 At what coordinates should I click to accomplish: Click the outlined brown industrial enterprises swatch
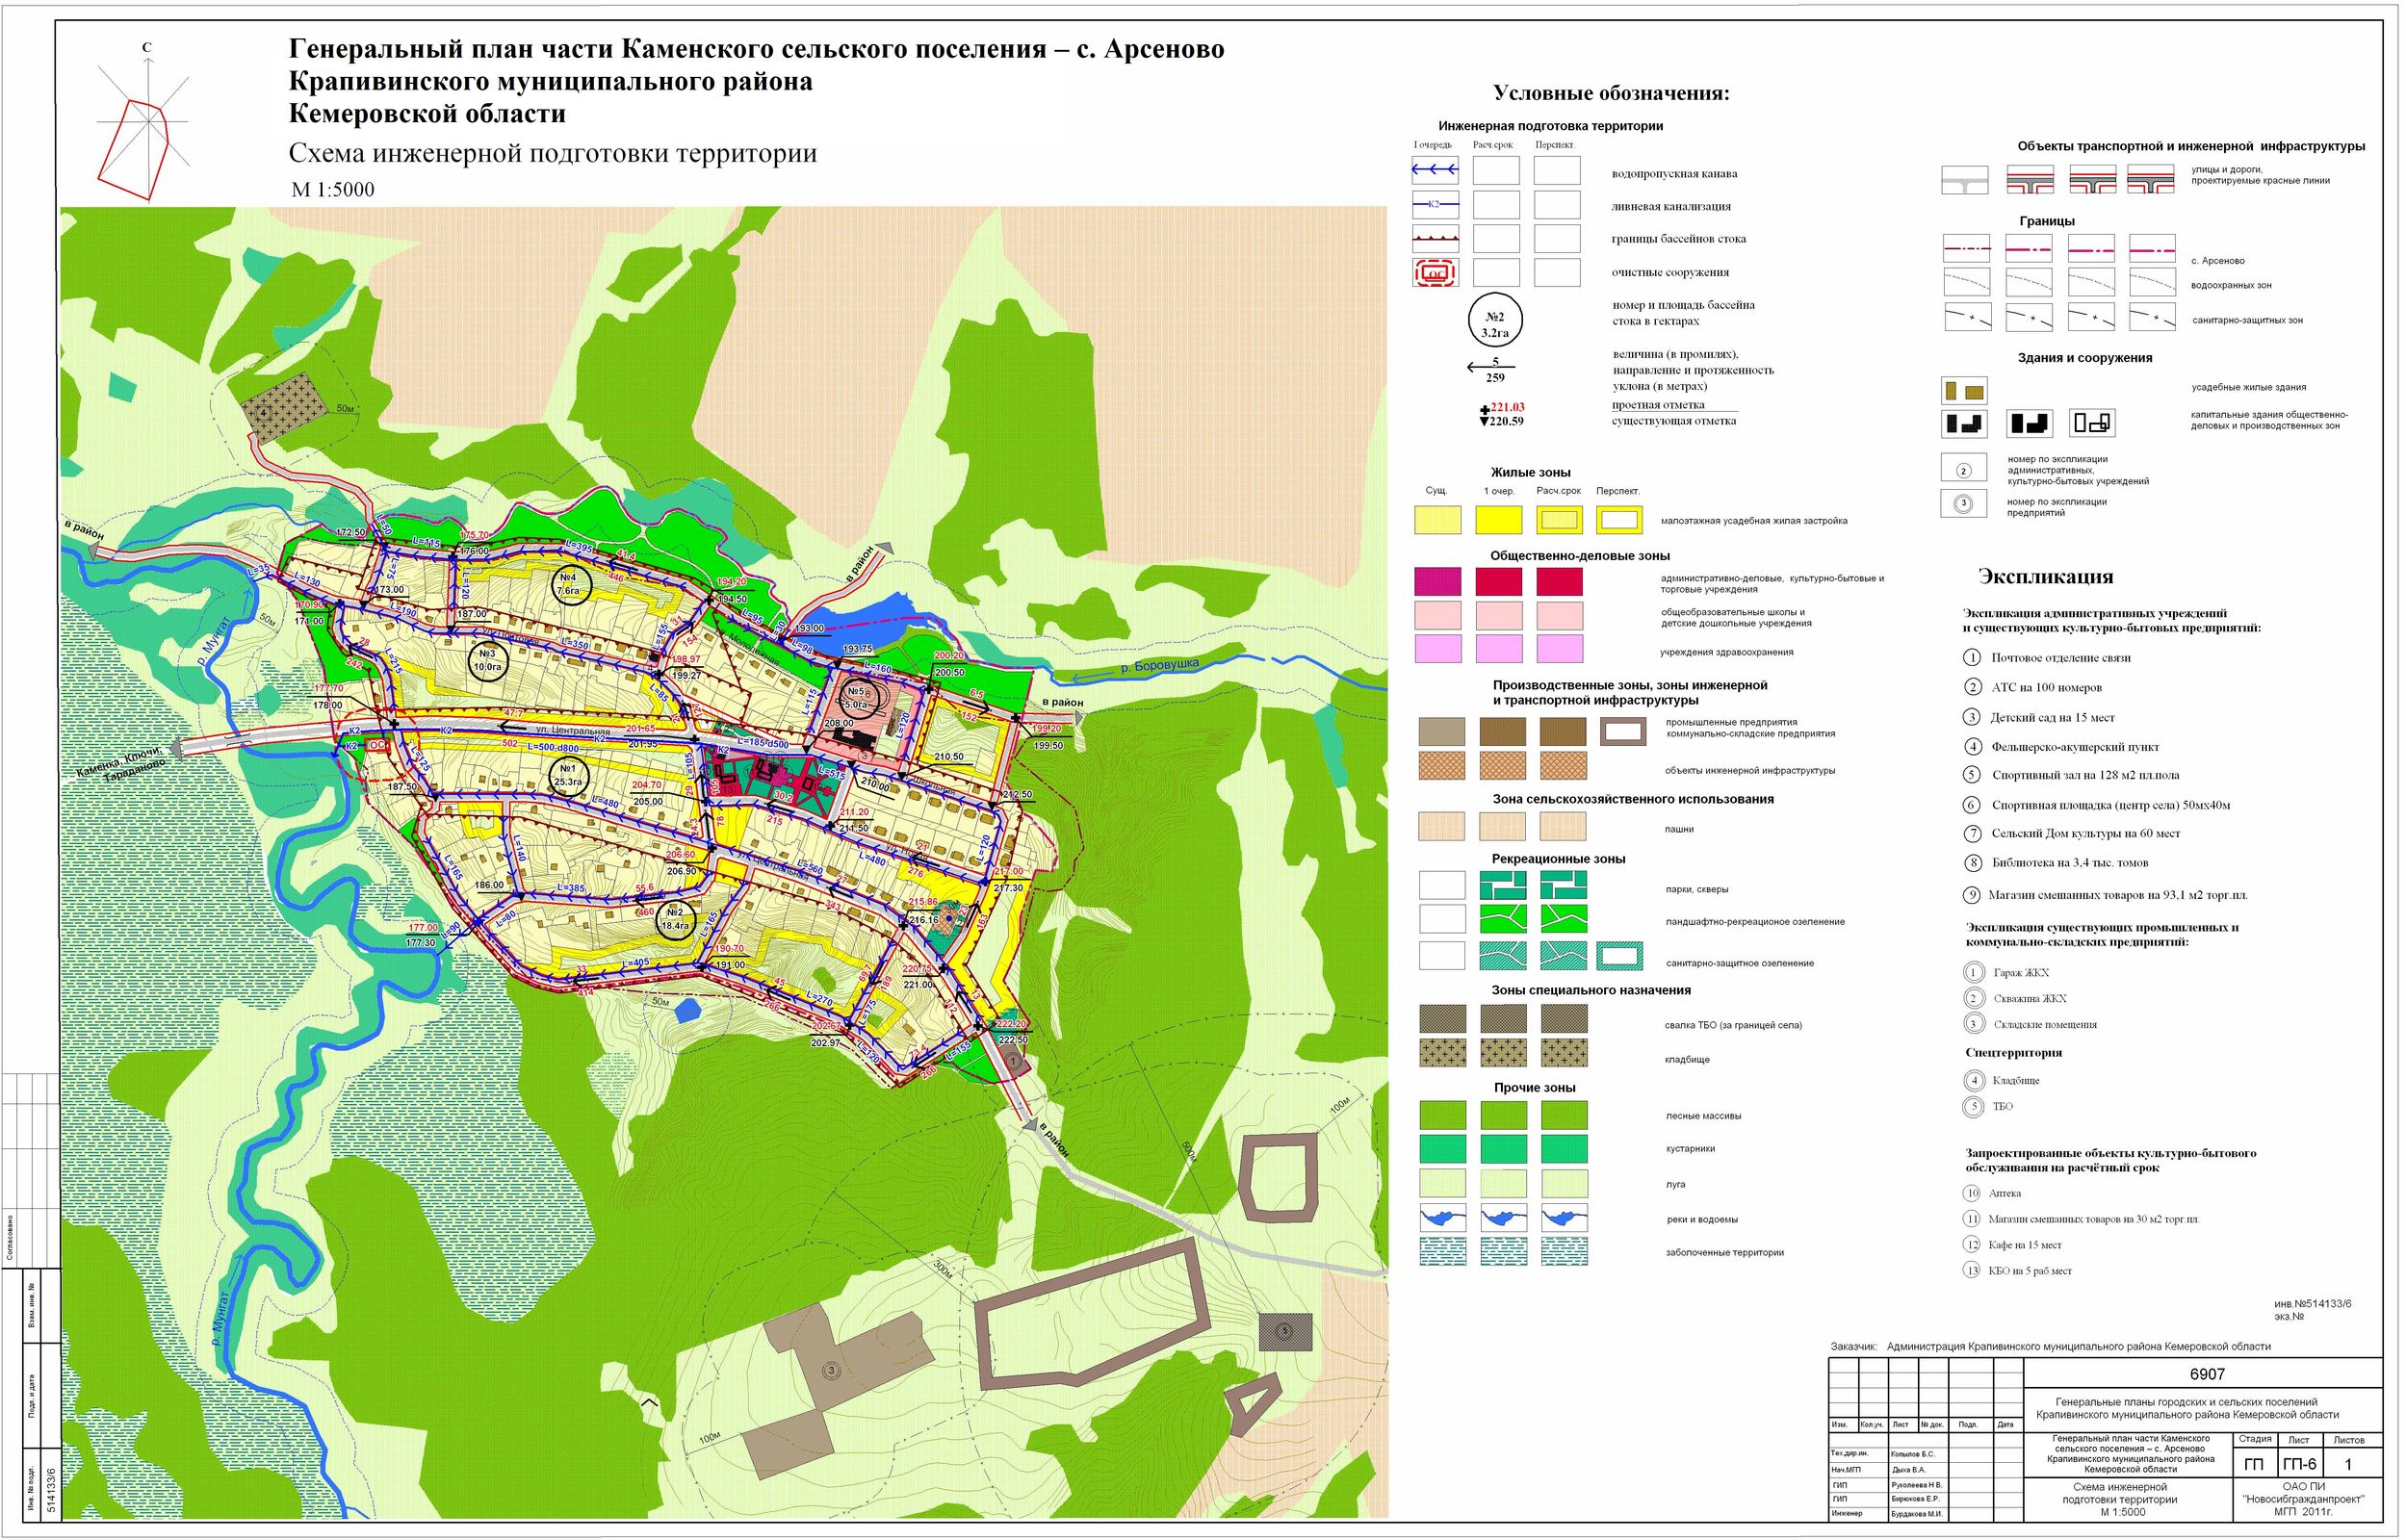1623,732
